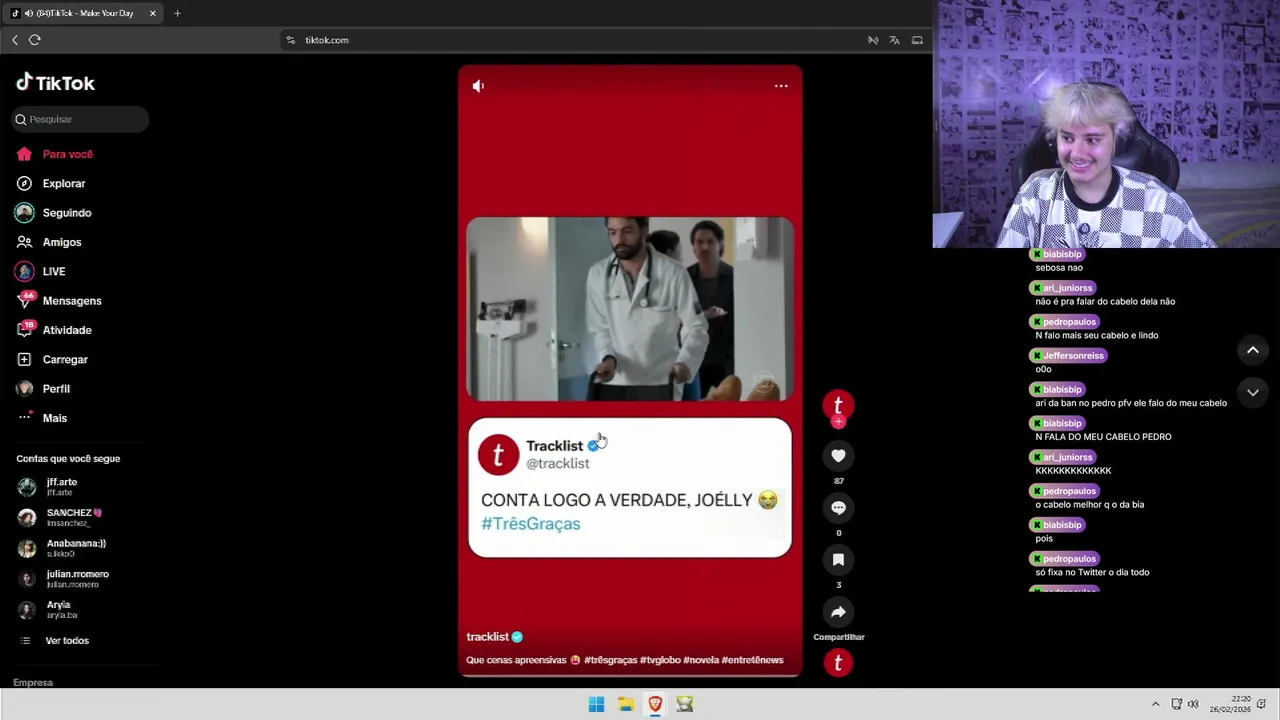Click the hospital scene video clip
This screenshot has height=720, width=1280.
[x=630, y=309]
